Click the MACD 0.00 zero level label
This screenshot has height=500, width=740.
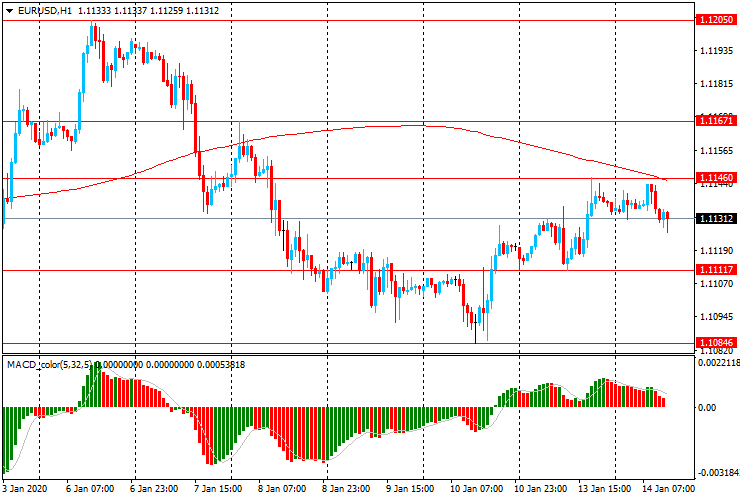tap(706, 407)
